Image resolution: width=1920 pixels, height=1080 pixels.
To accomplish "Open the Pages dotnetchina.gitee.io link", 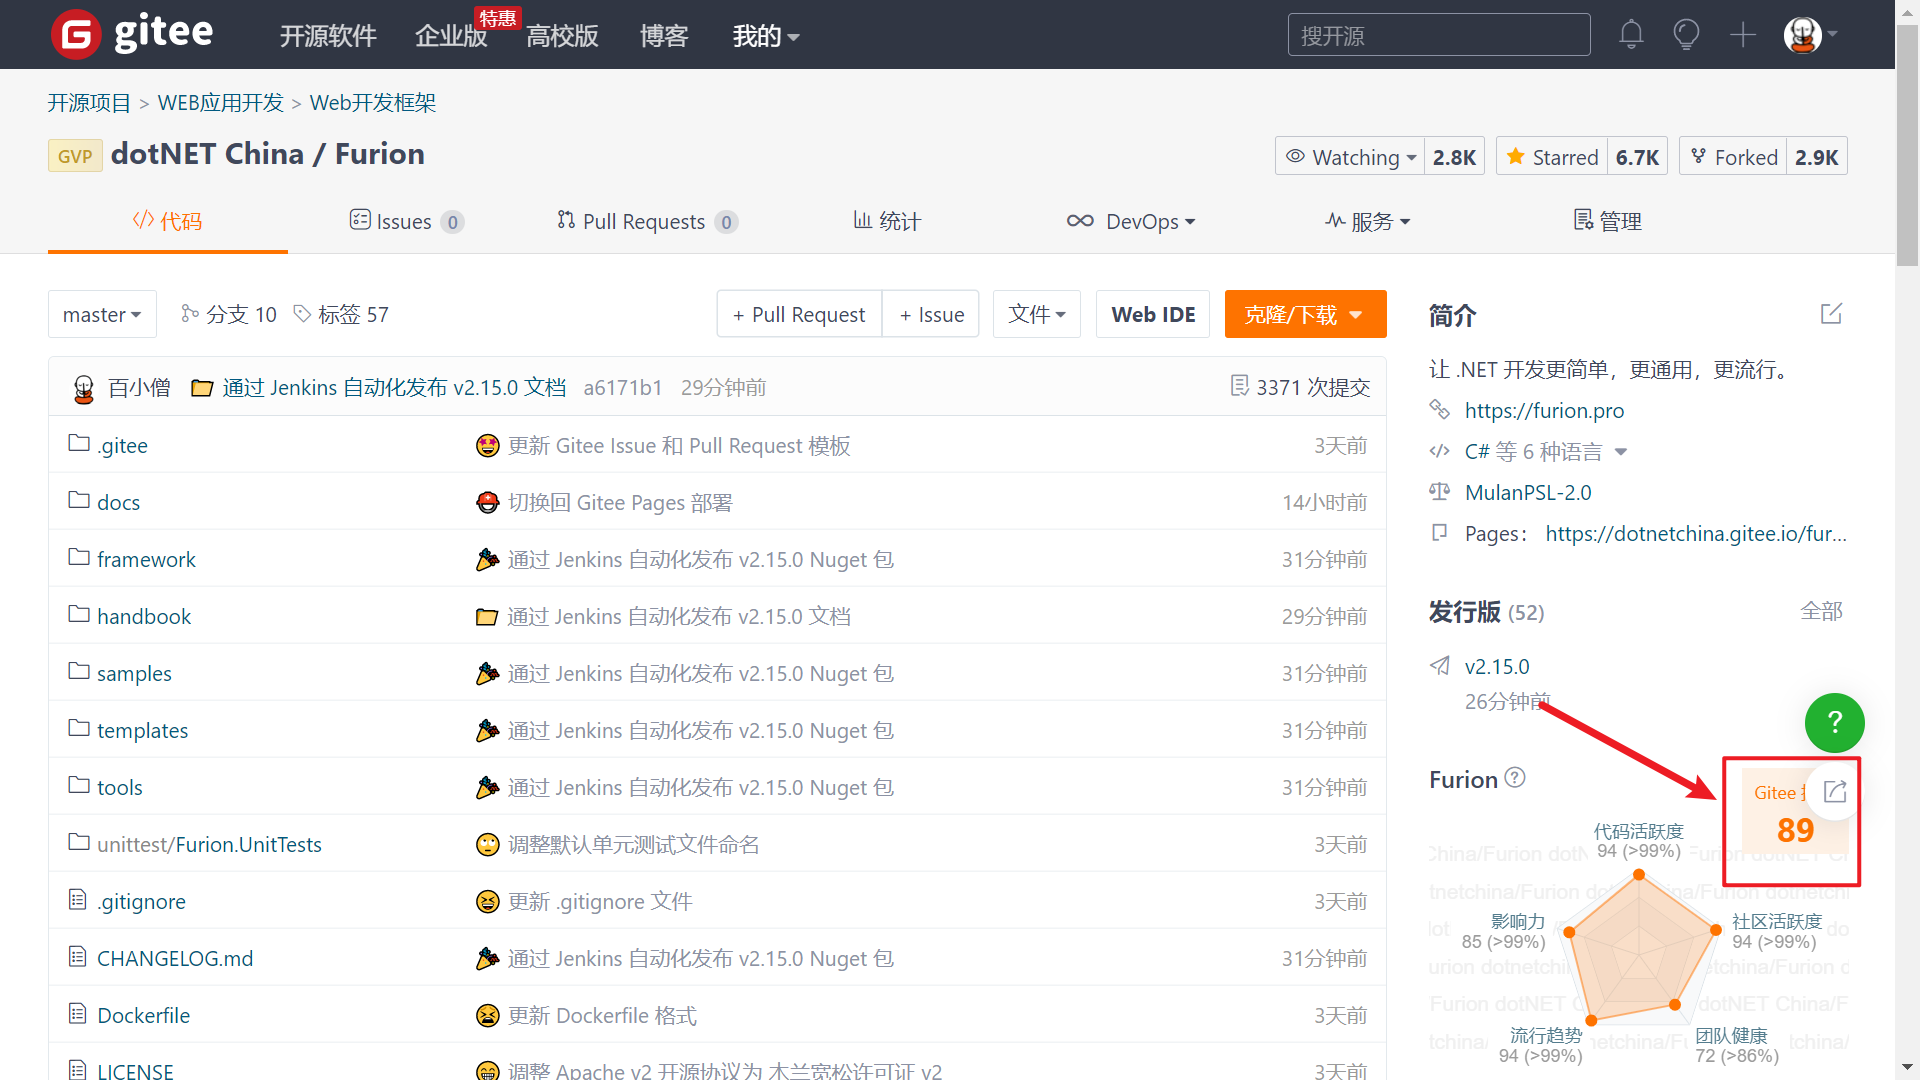I will [1696, 533].
